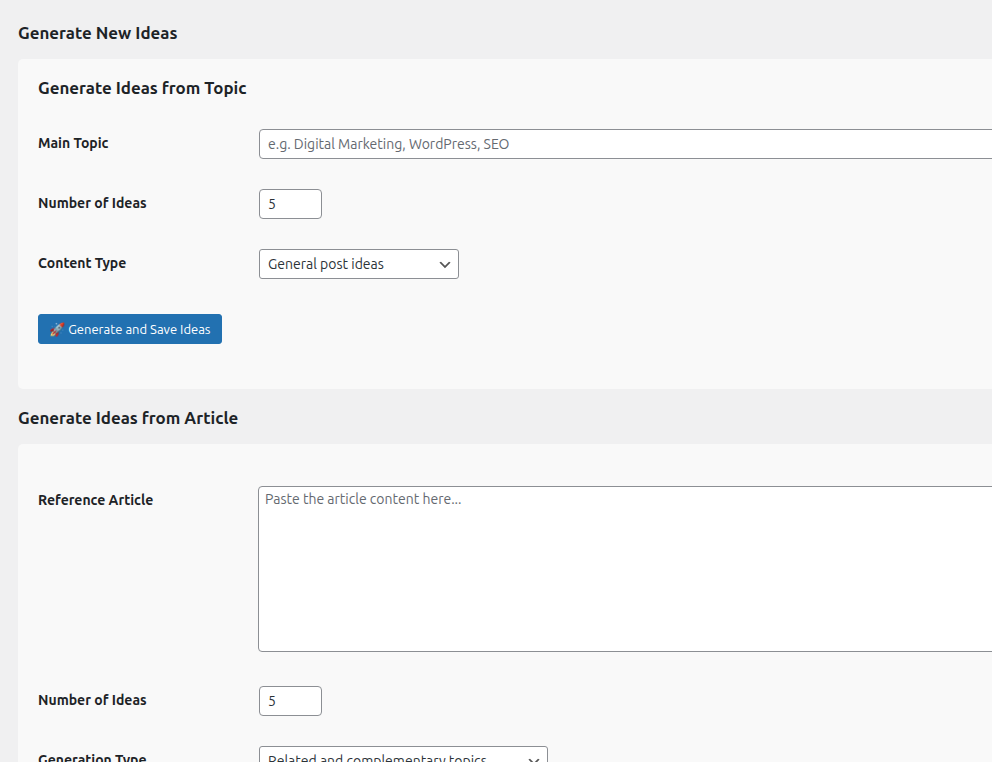Click the Generation Type label
Screen dimensions: 992x762
92,757
